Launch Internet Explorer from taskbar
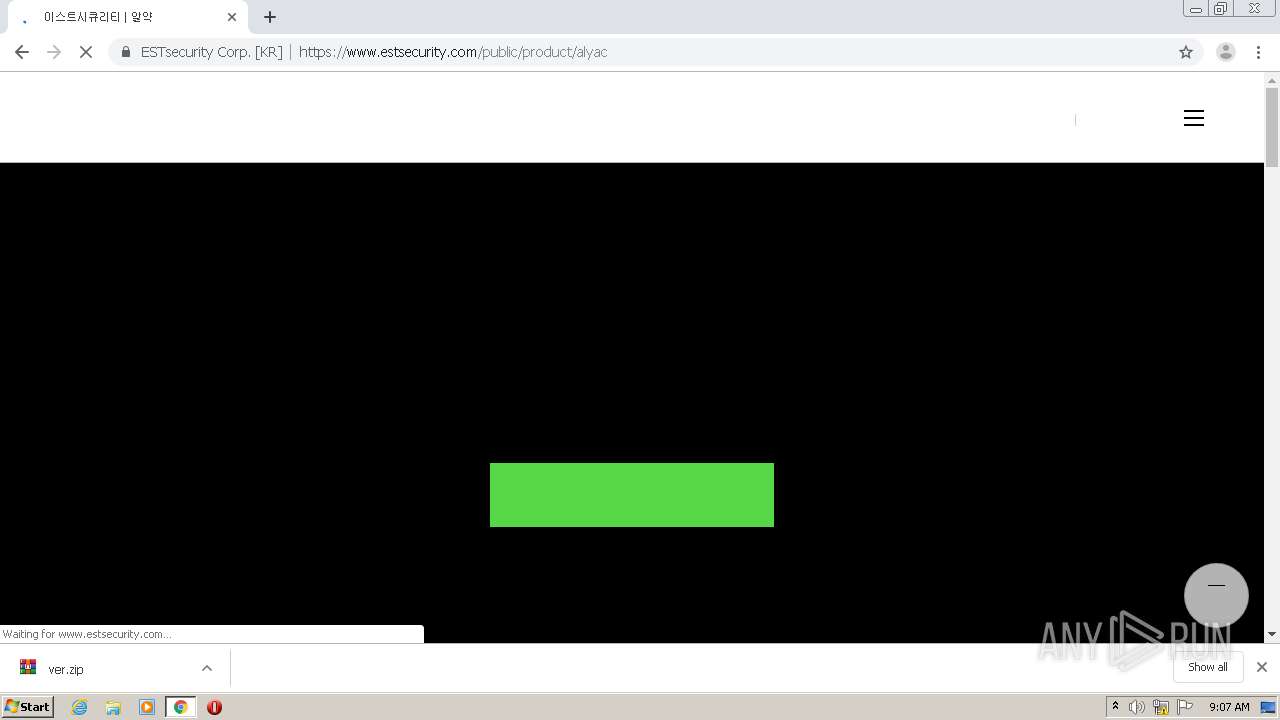The image size is (1280, 720). (x=80, y=707)
